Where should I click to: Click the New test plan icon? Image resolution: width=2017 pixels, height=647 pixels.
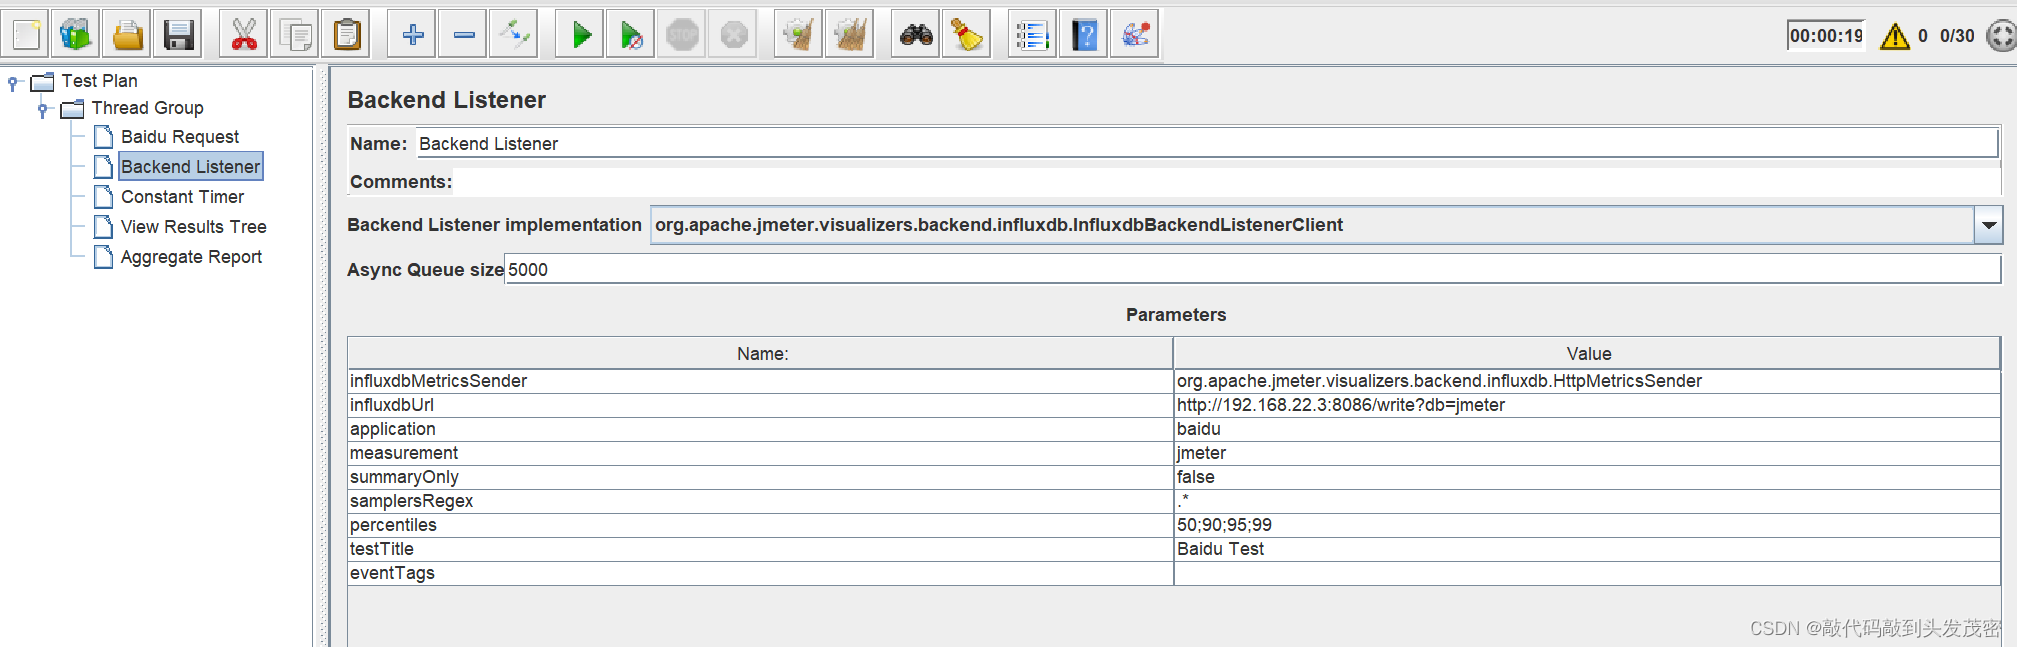[25, 35]
